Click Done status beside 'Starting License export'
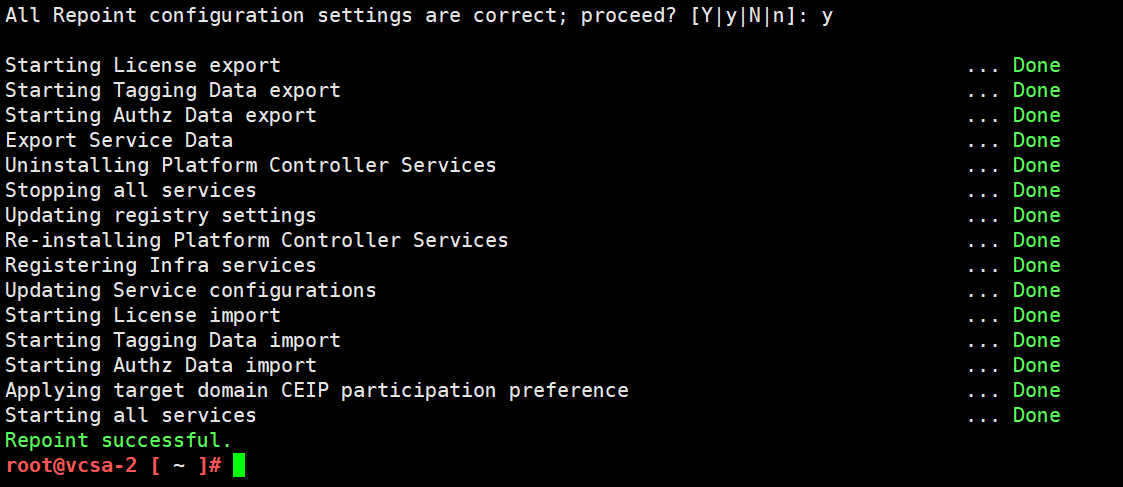Screen dimensions: 1123x487 click(x=1036, y=65)
